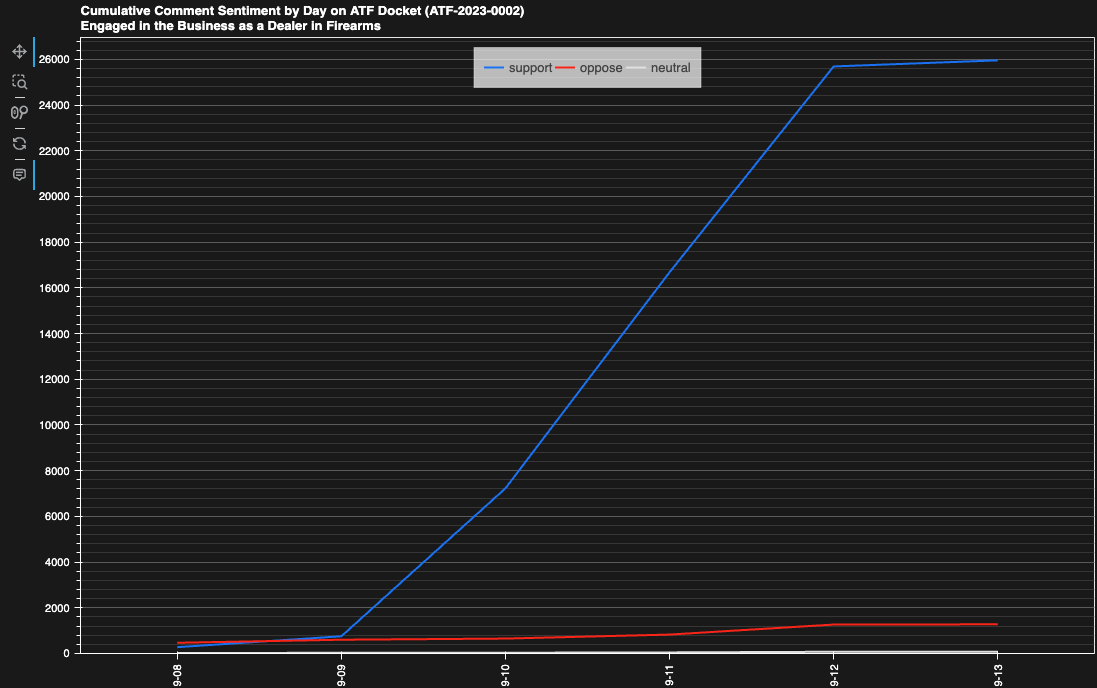
Task: Click the red oppose line at 9-12
Action: click(833, 624)
